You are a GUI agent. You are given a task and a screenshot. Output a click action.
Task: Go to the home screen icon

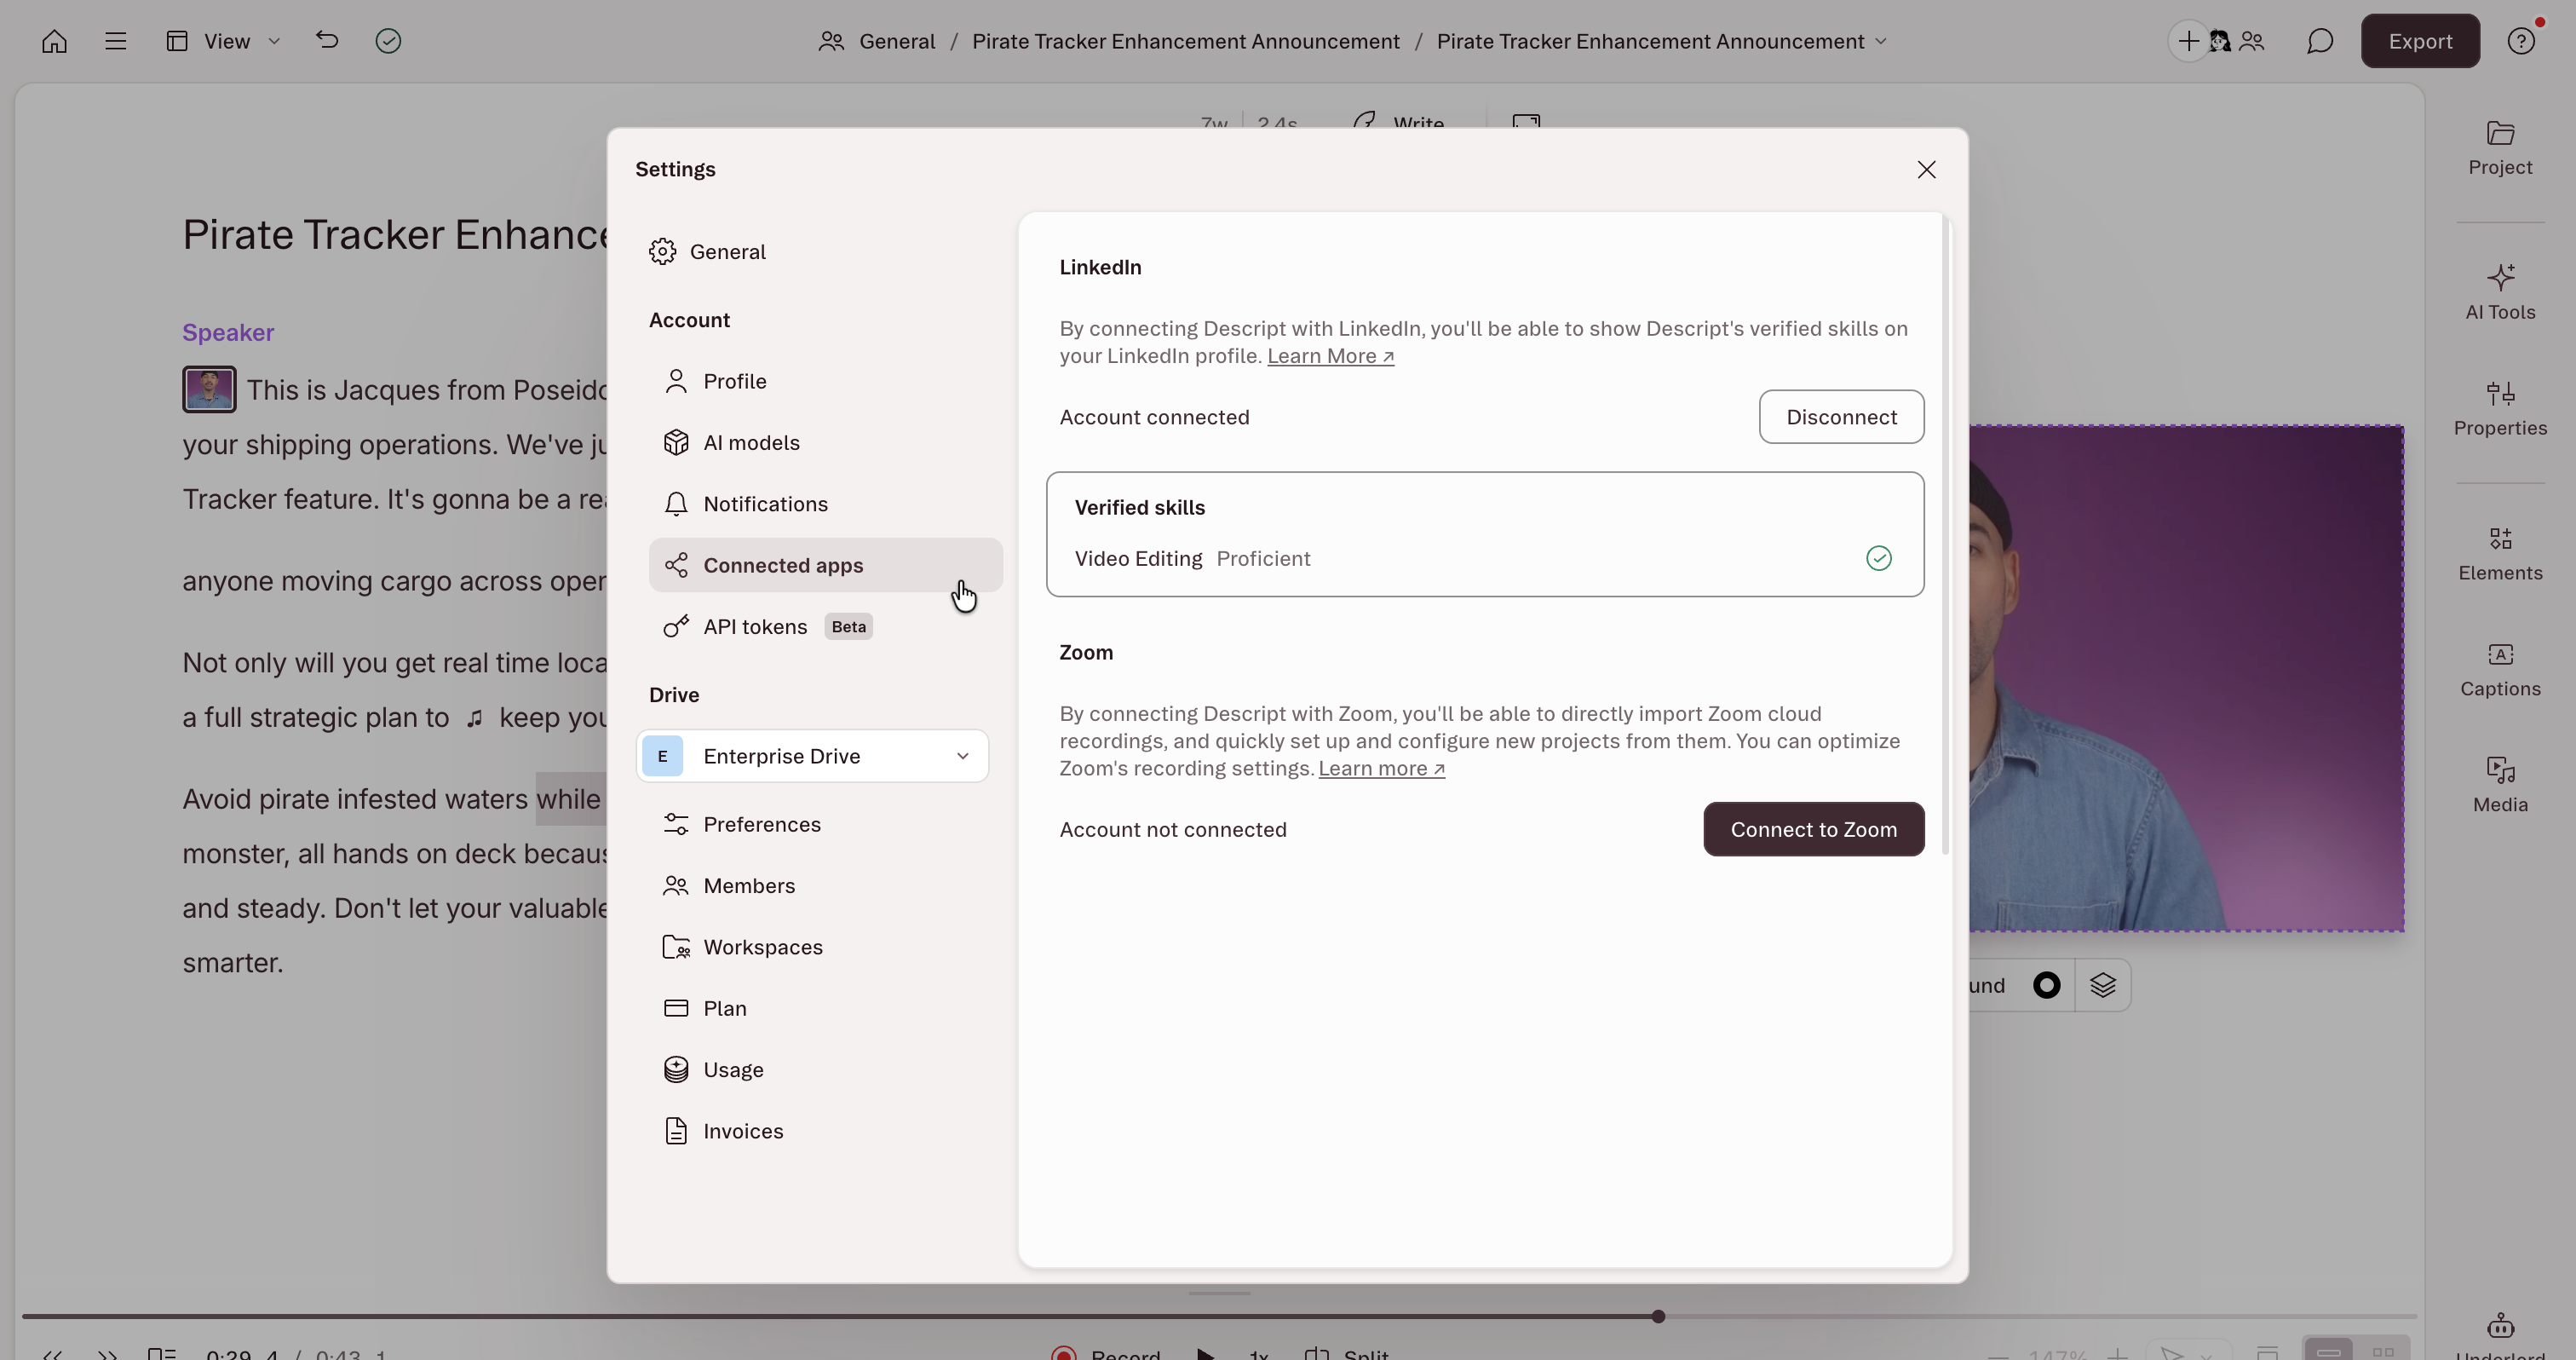click(x=54, y=41)
